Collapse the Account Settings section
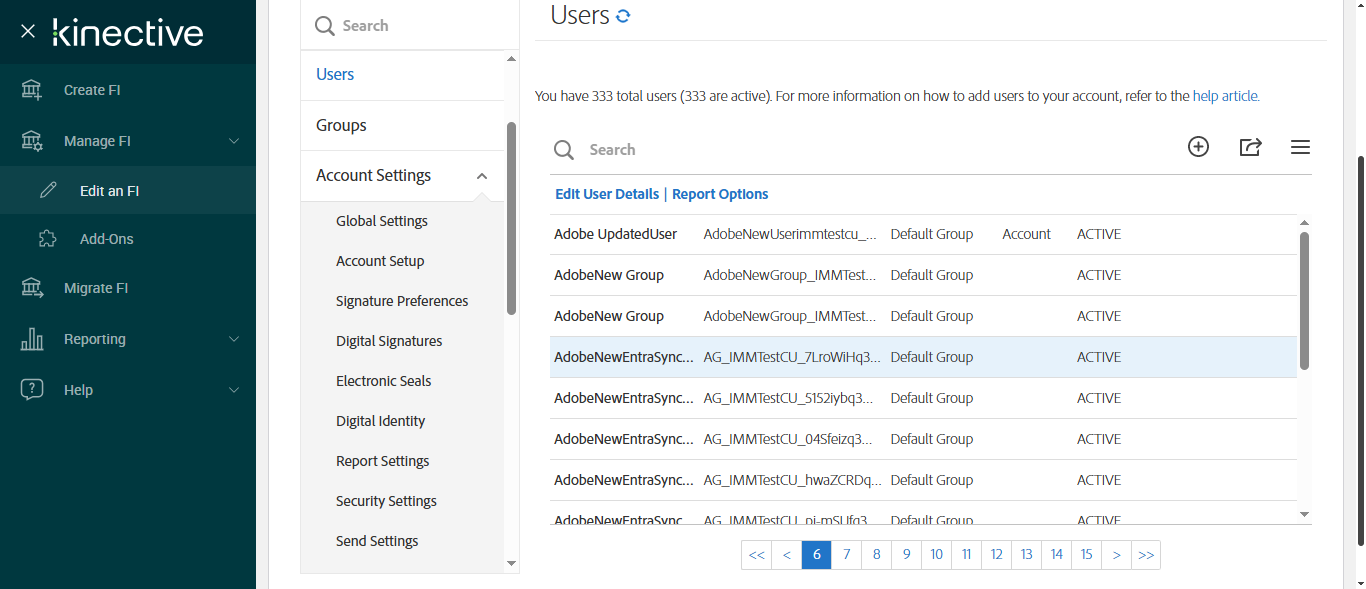This screenshot has width=1366, height=589. (x=482, y=176)
